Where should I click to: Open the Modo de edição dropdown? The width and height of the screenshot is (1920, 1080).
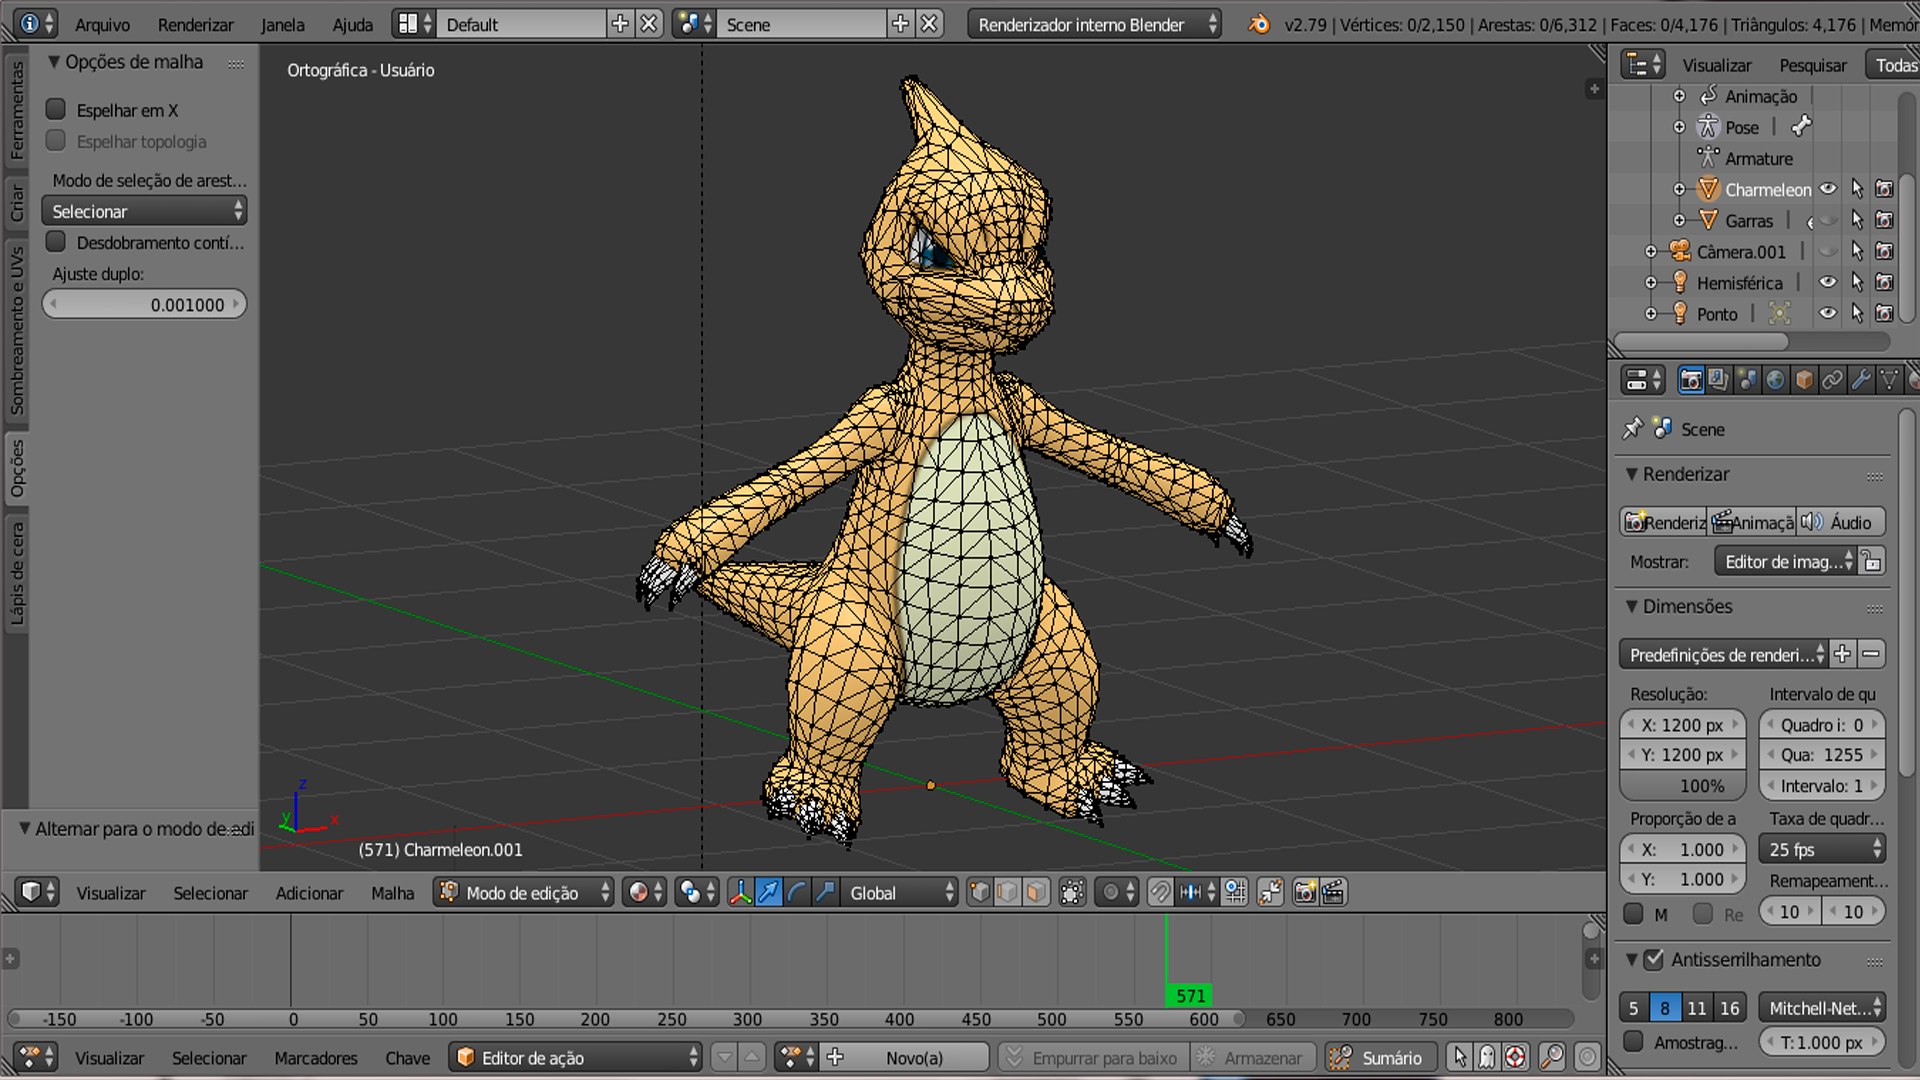coord(524,892)
